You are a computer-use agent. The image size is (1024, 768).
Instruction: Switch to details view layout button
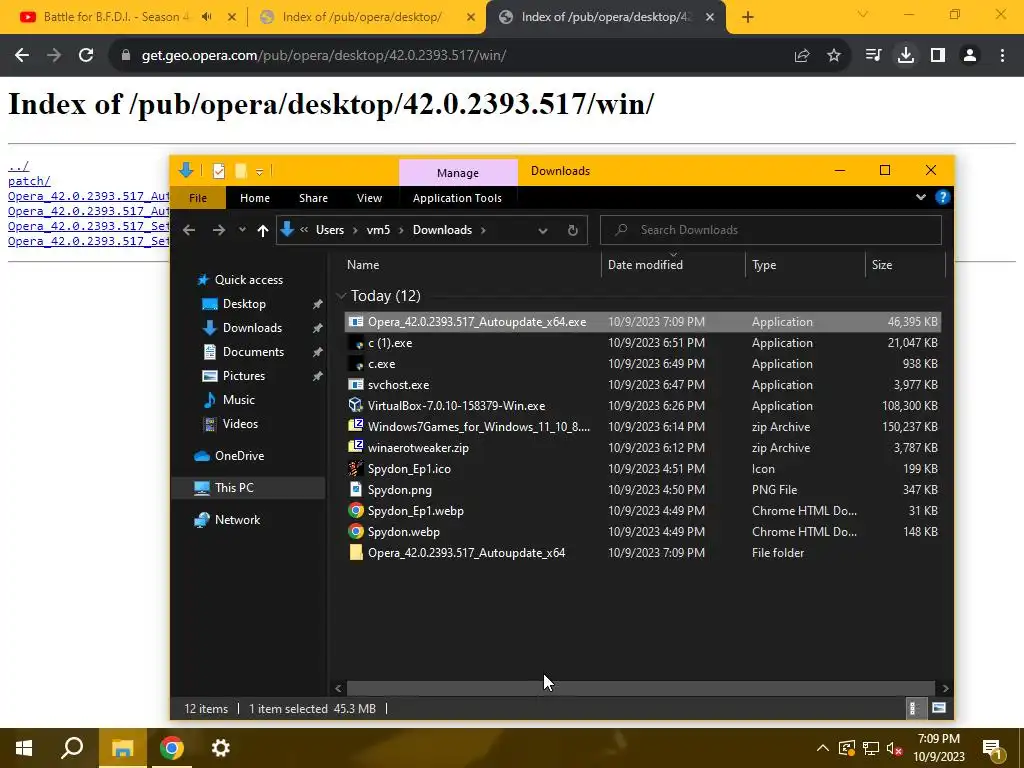(x=914, y=708)
